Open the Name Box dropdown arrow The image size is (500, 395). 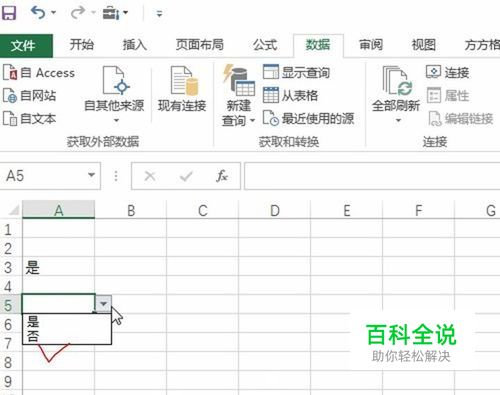click(91, 175)
